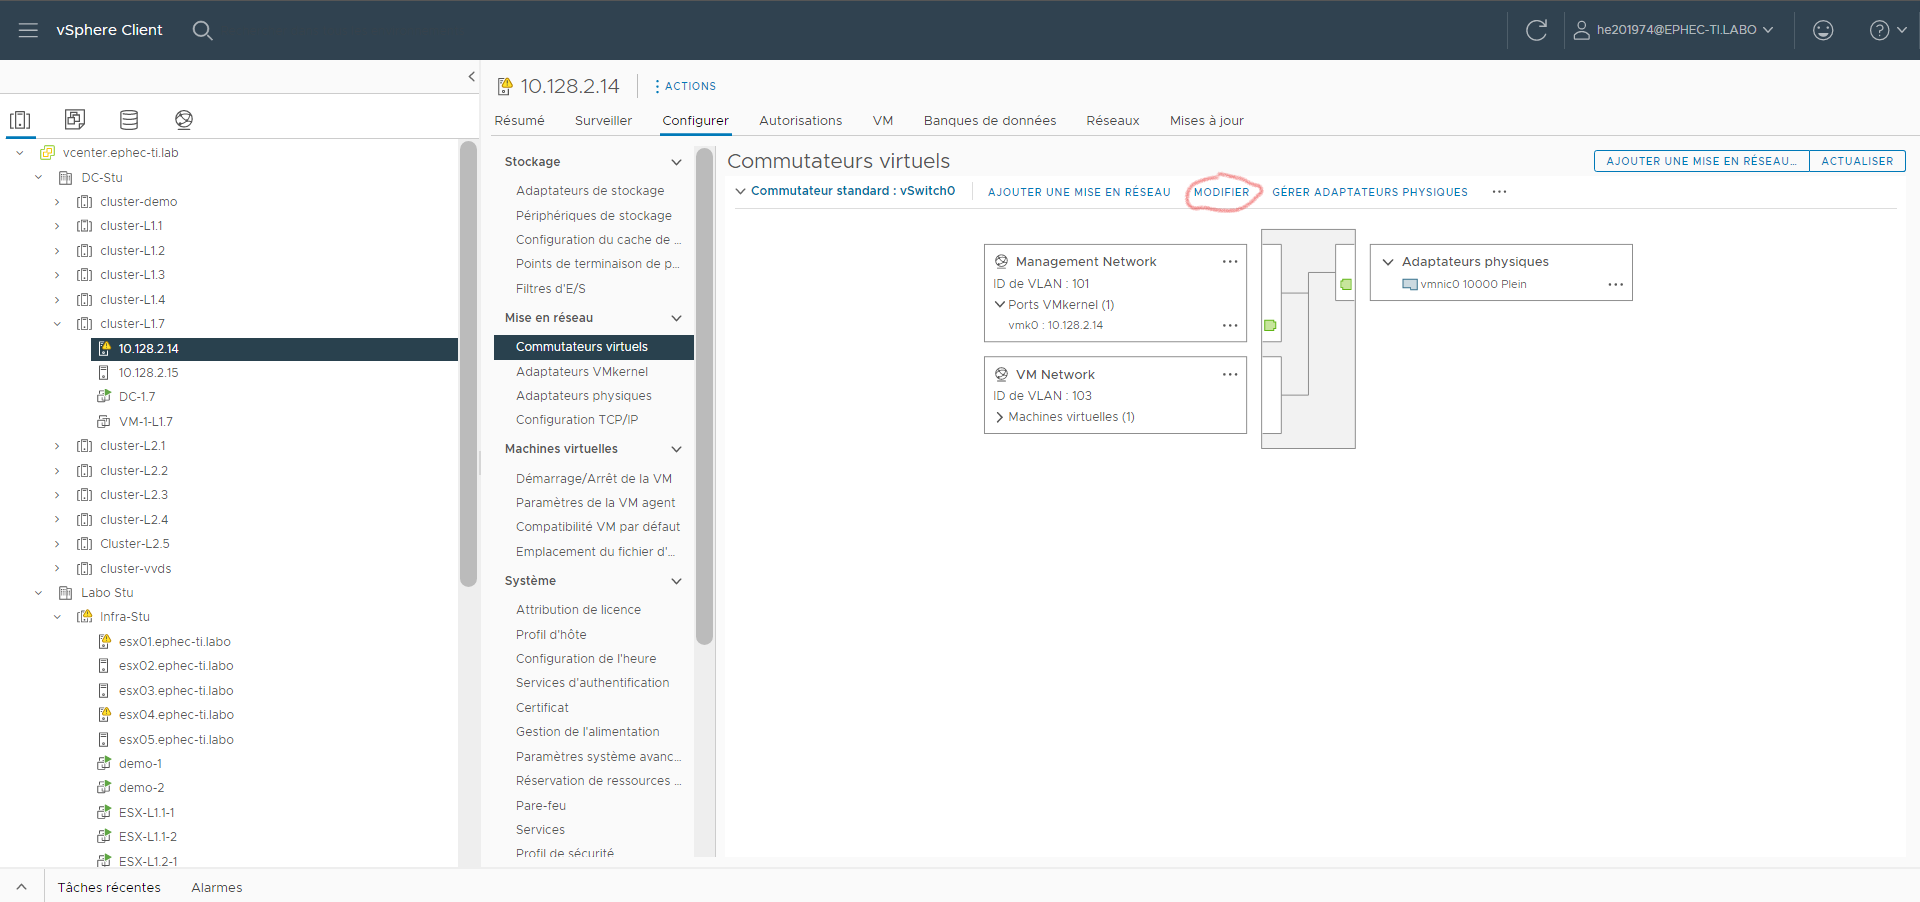Switch to Networking inventory view
The image size is (1920, 902).
pos(184,120)
